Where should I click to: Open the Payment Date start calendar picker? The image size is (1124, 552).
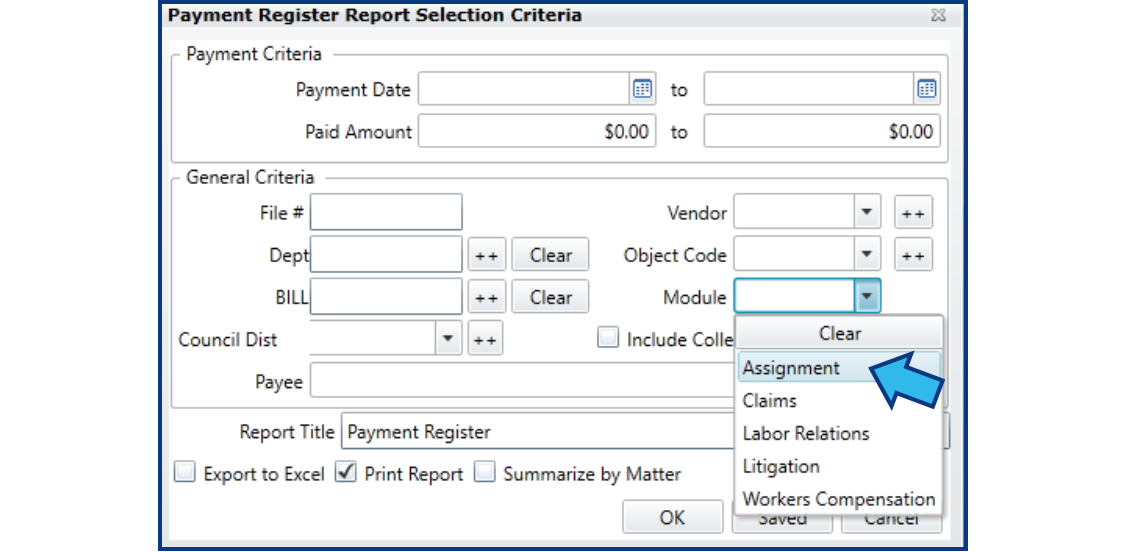[642, 90]
